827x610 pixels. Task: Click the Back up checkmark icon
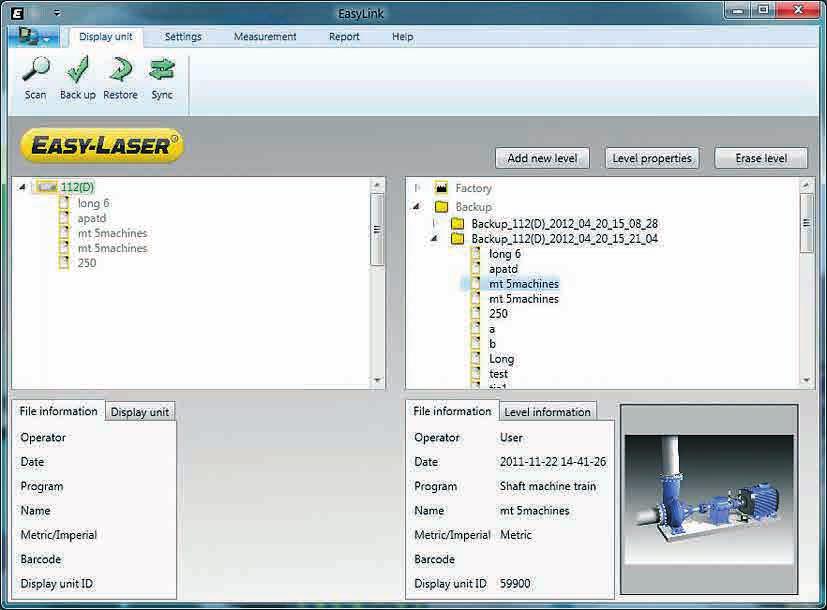tap(77, 70)
